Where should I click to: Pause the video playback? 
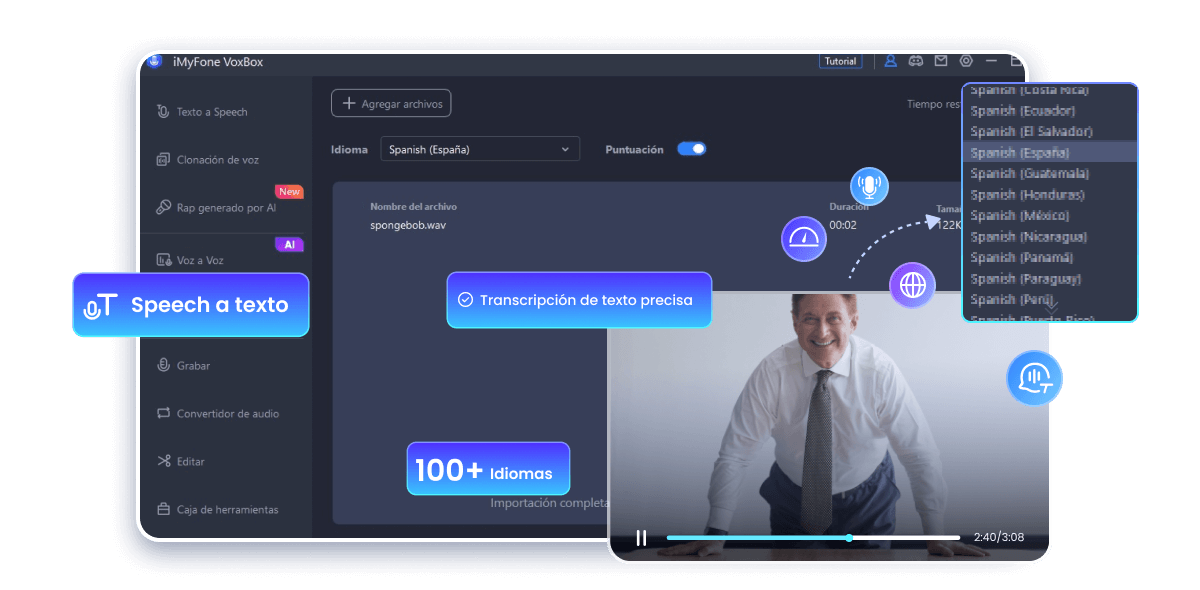pos(641,538)
